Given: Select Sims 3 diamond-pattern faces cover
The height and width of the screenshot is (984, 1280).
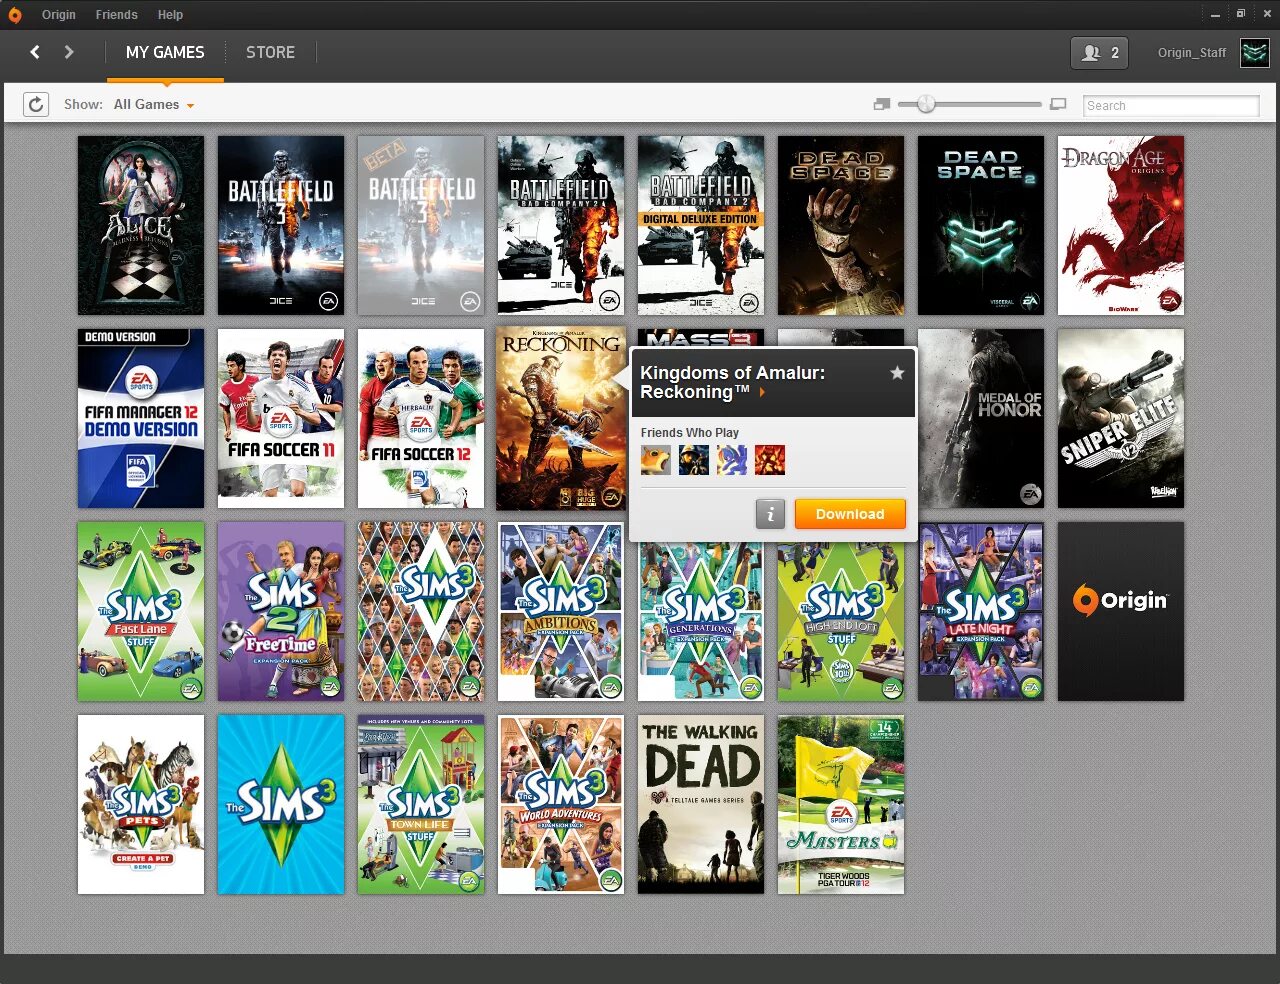Looking at the screenshot, I should click(421, 612).
